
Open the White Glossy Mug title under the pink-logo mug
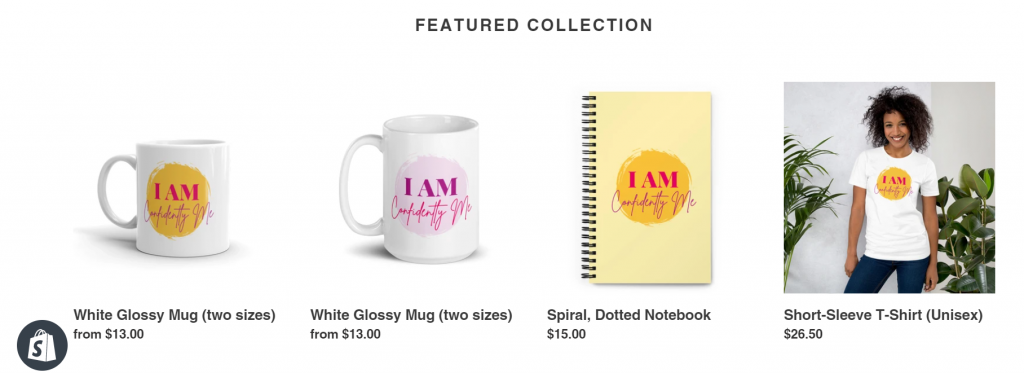point(411,315)
